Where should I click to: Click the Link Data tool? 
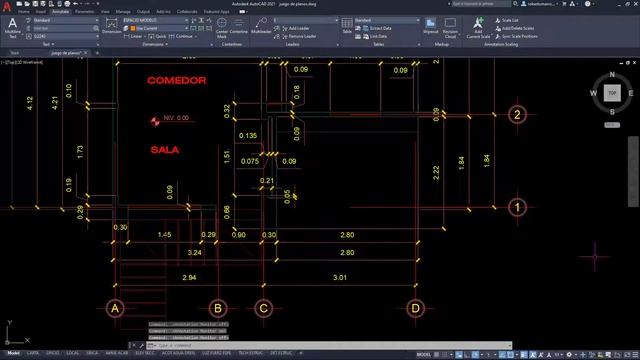pos(374,36)
